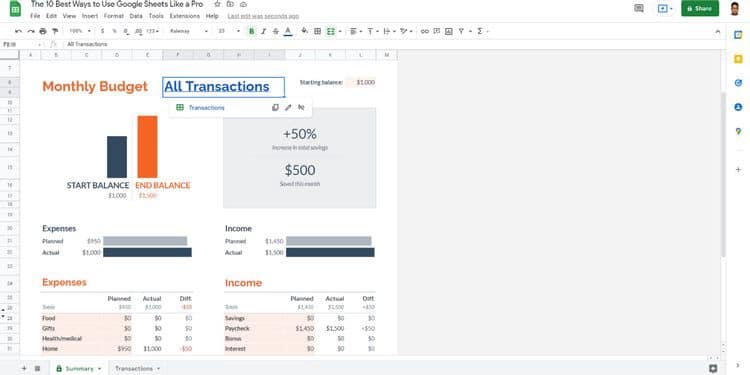Open the Summary tab dropdown arrow
This screenshot has height=375, width=750.
[99, 369]
